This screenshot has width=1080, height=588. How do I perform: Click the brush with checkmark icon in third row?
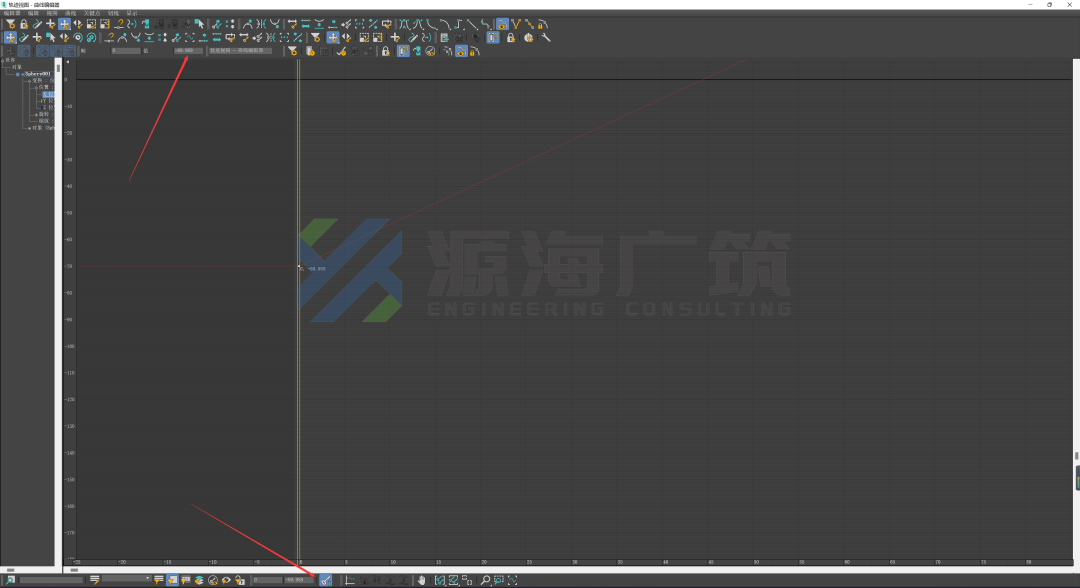pos(342,51)
